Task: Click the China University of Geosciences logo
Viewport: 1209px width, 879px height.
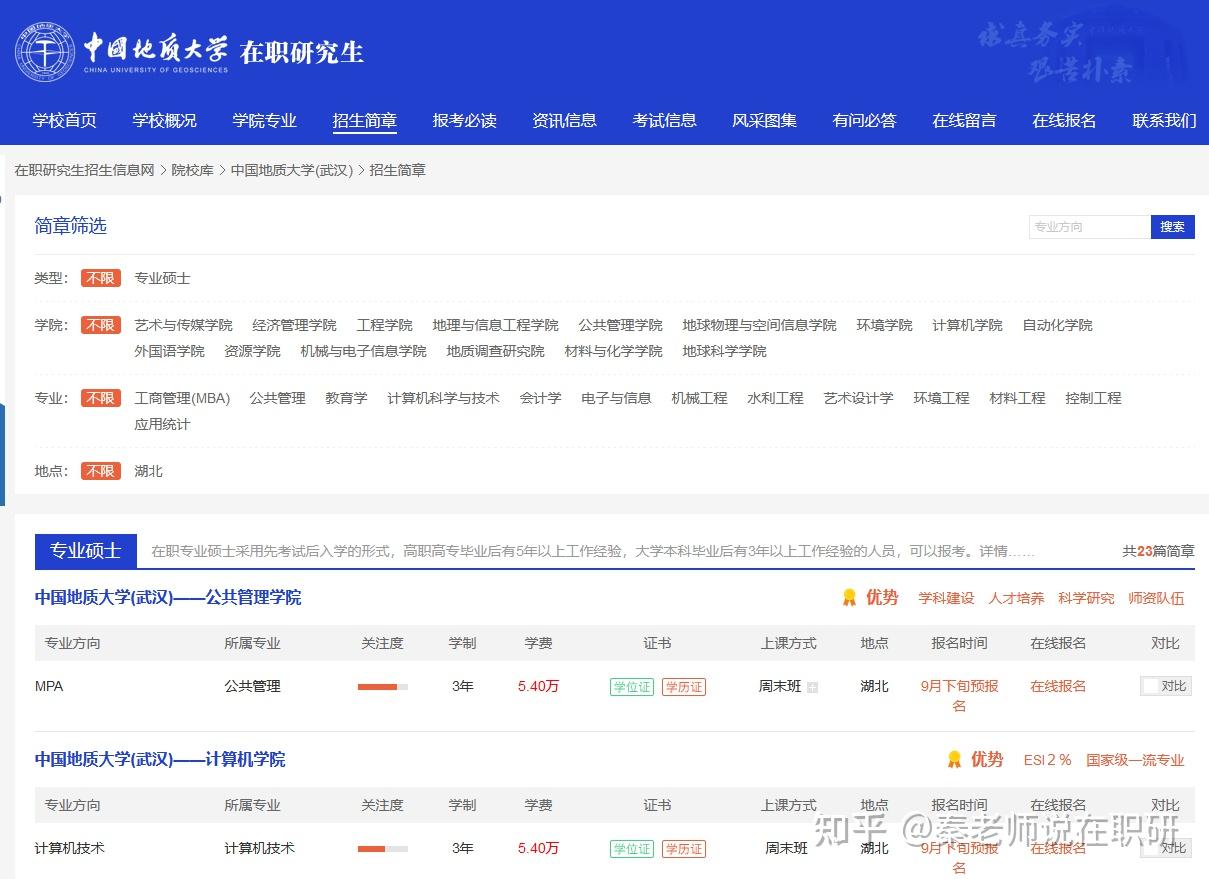Action: (x=121, y=52)
